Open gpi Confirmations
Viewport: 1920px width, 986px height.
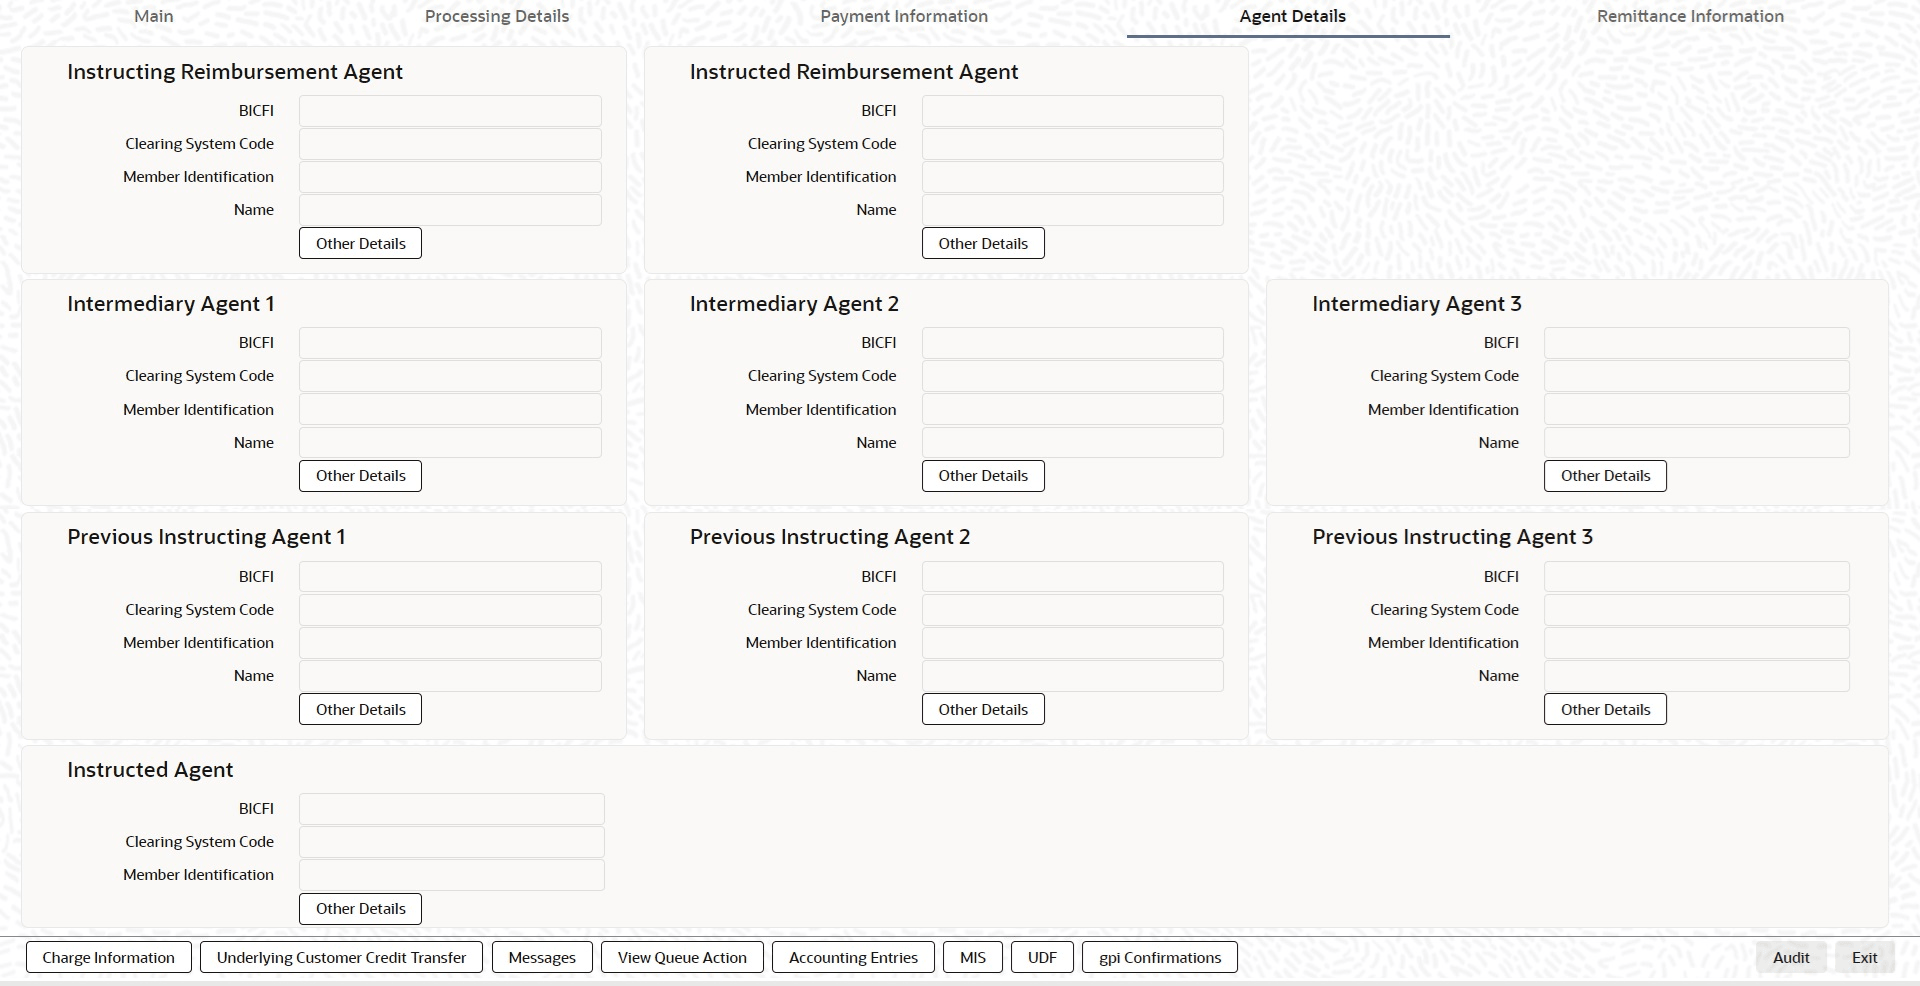point(1160,957)
